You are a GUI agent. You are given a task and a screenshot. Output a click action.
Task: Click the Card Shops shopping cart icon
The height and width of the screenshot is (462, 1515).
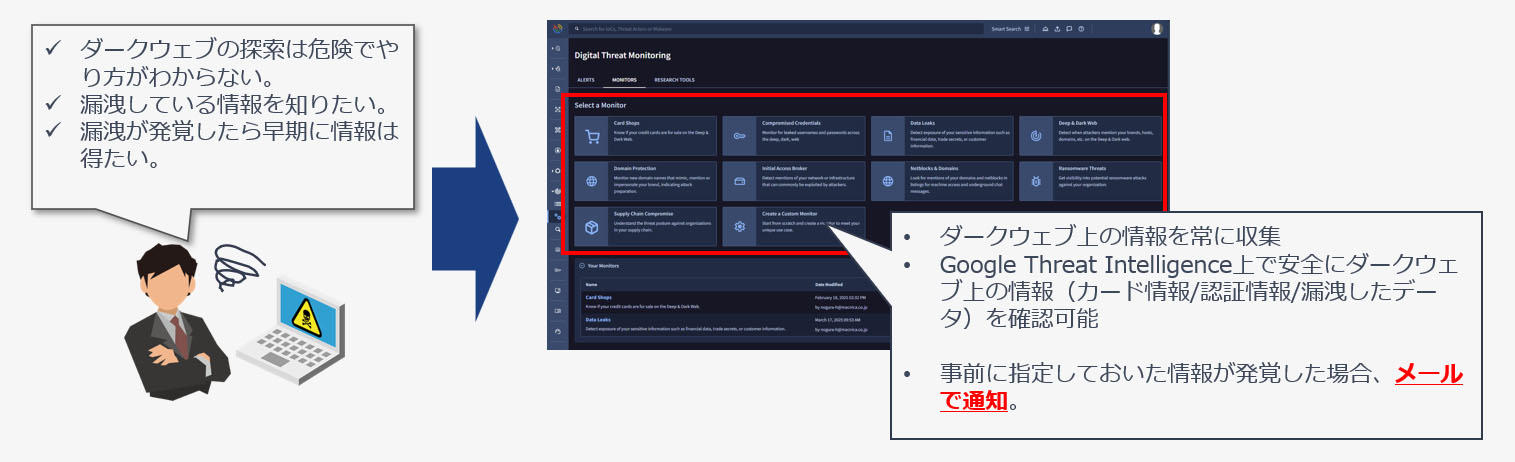[592, 136]
